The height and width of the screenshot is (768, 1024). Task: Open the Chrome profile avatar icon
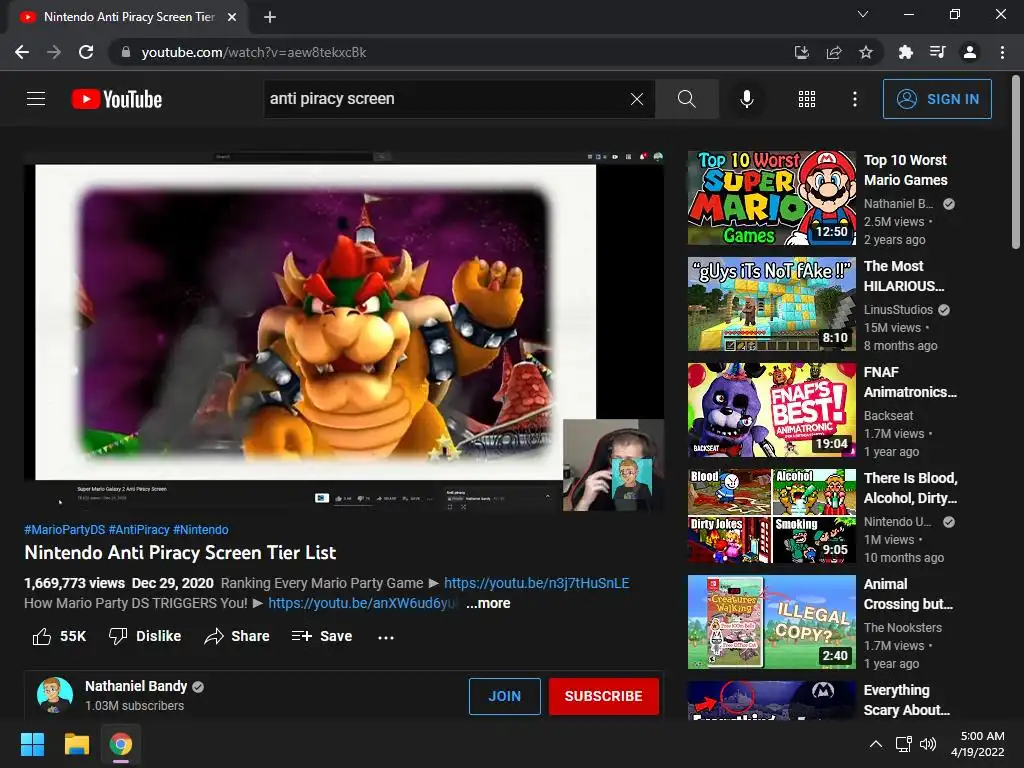point(970,52)
